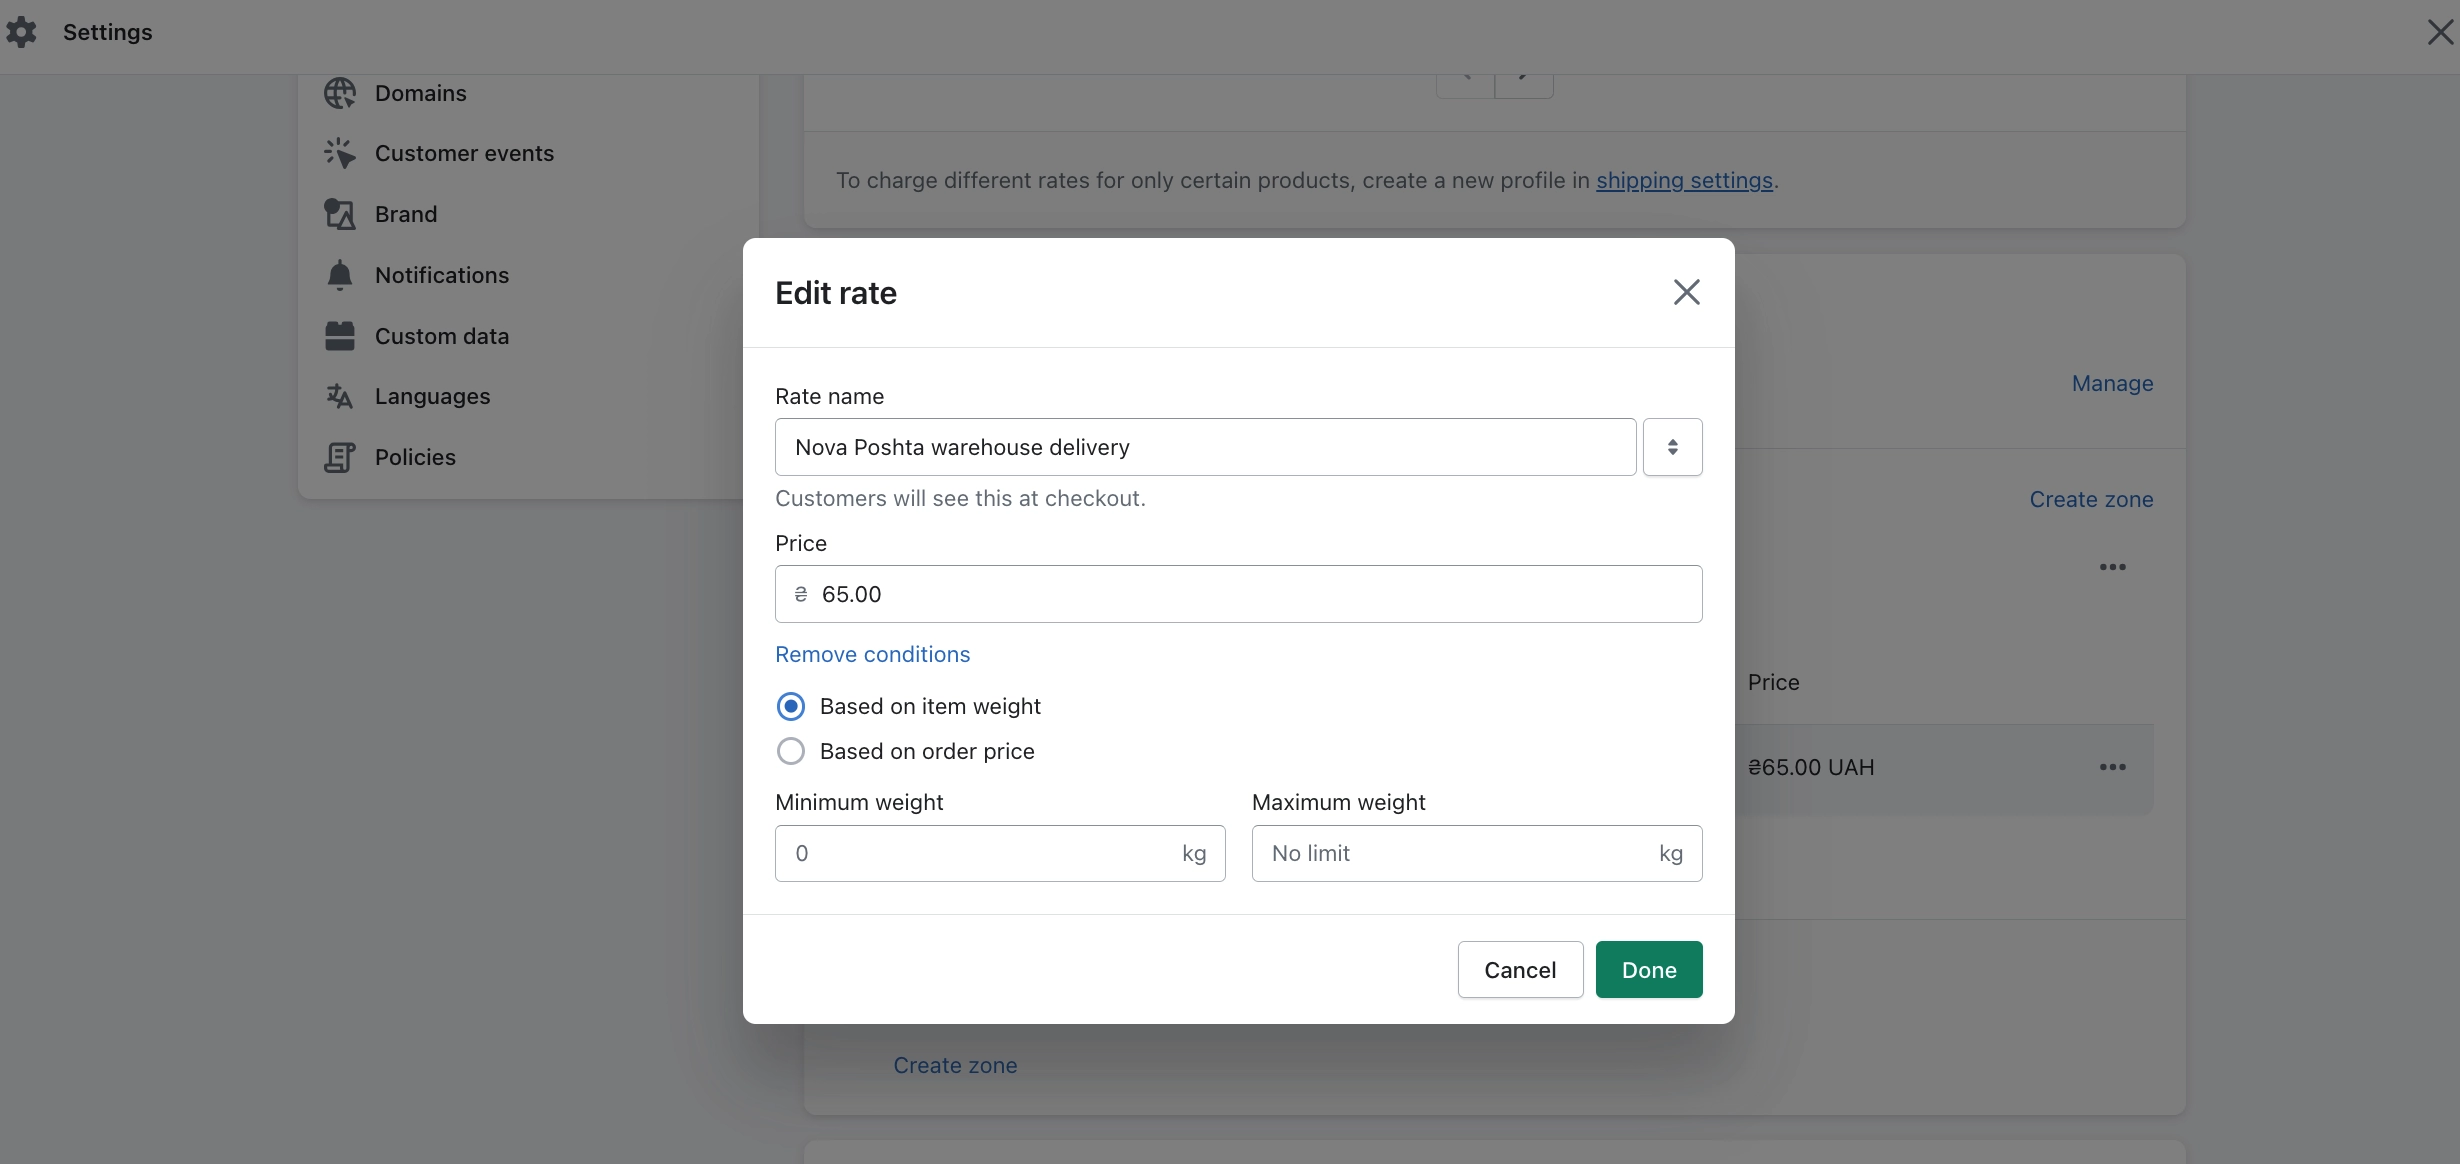The width and height of the screenshot is (2460, 1164).
Task: Click the Maximum weight field
Action: (1477, 853)
